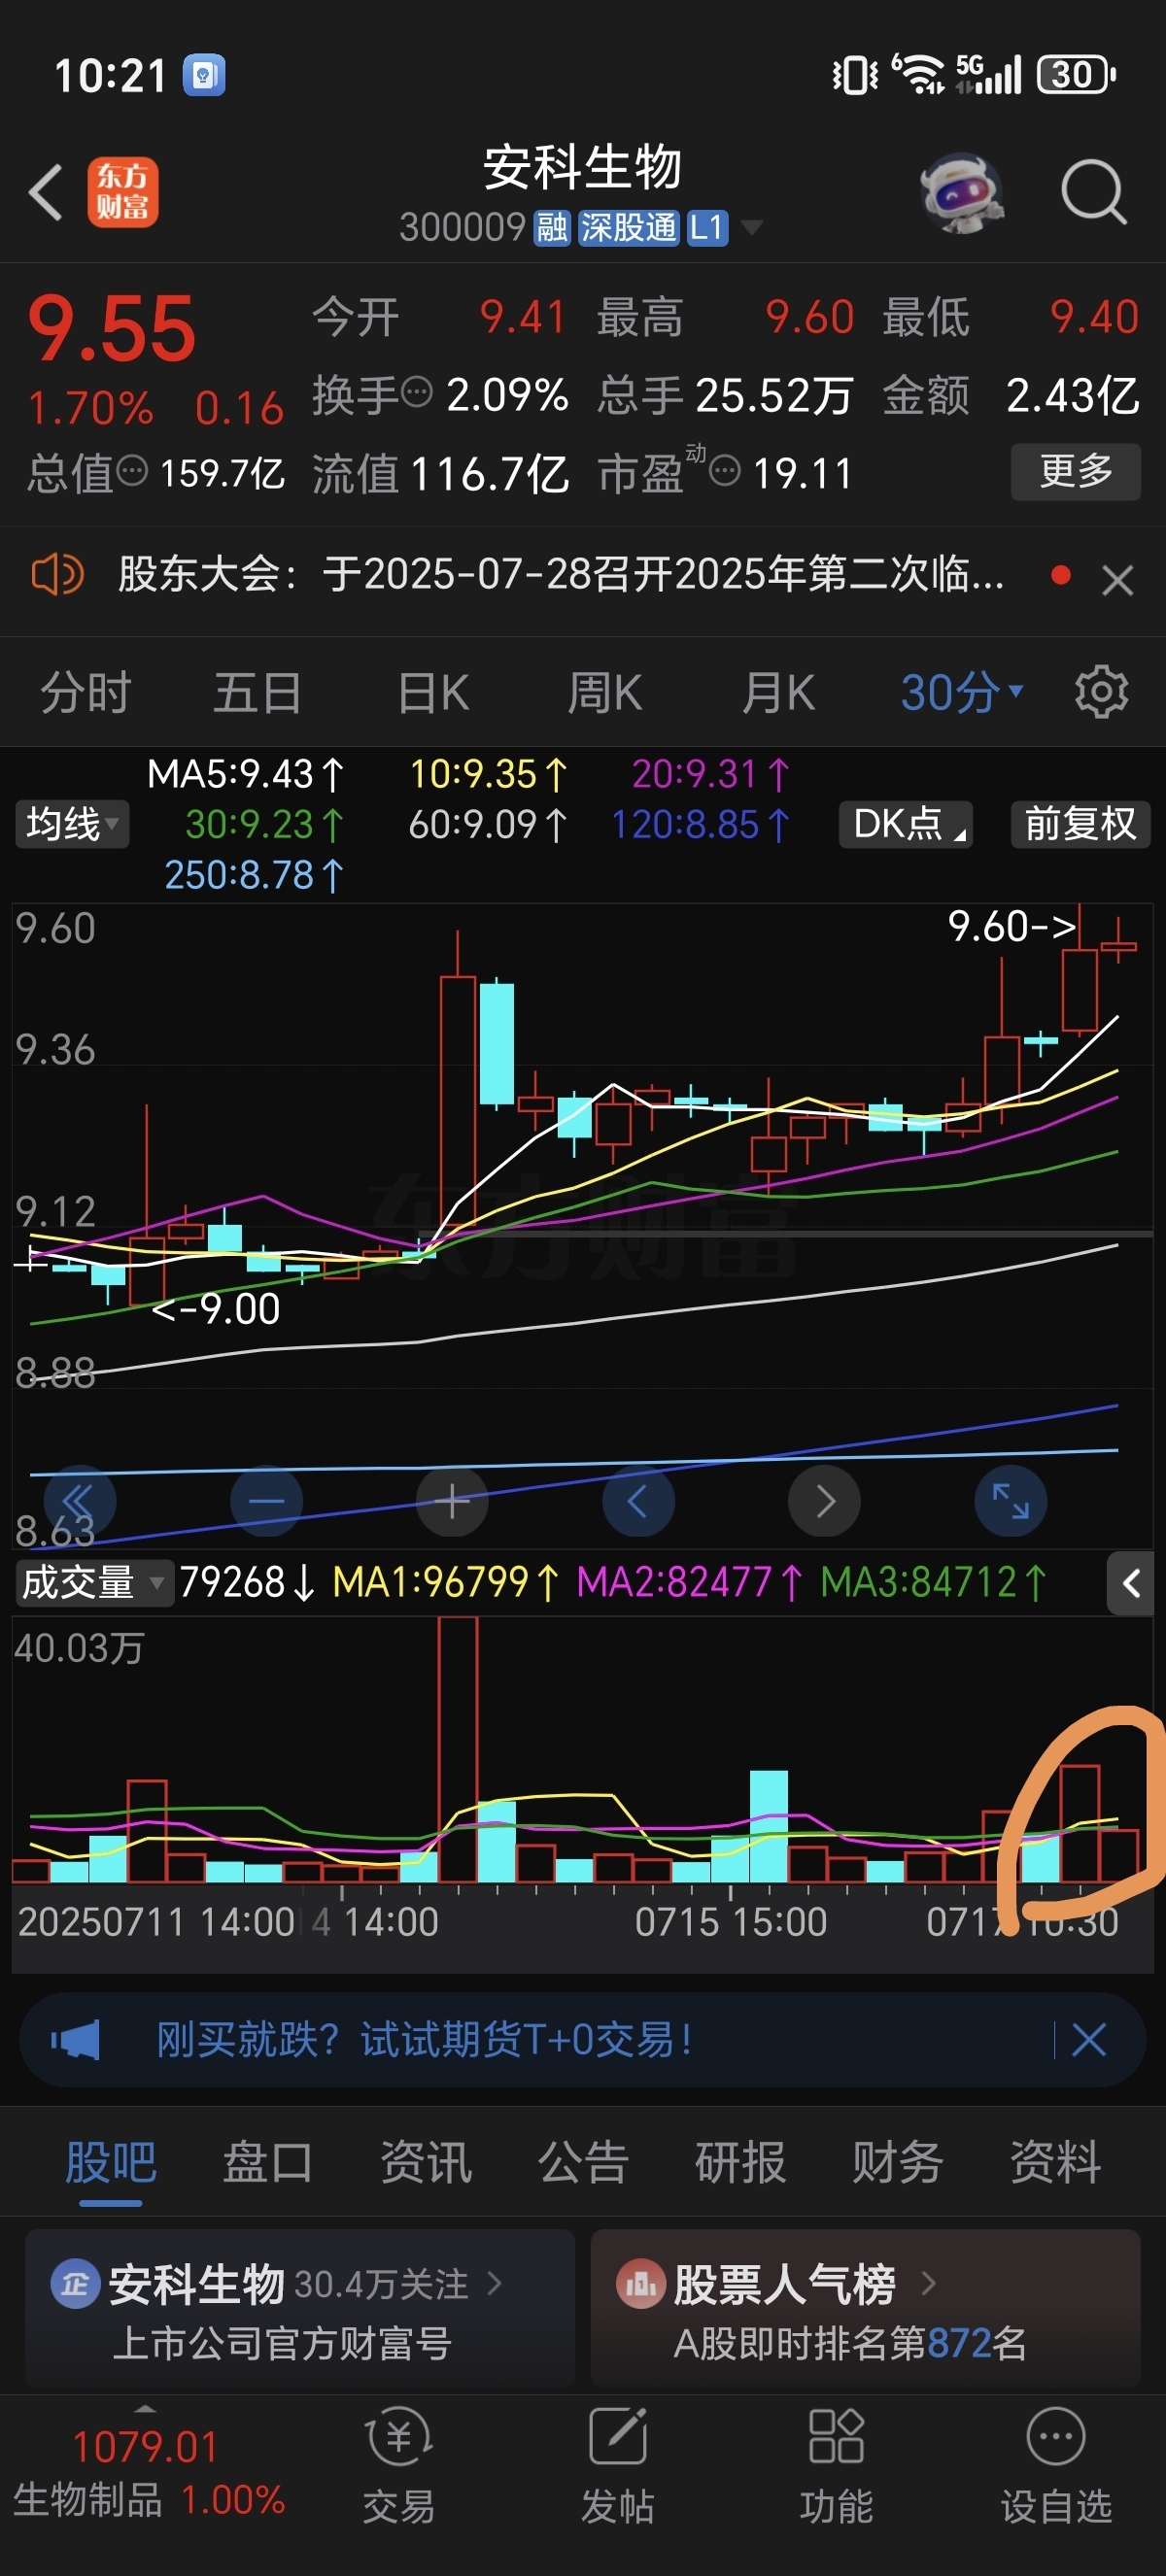Change the 前复权 adjustment setting

(x=1080, y=824)
